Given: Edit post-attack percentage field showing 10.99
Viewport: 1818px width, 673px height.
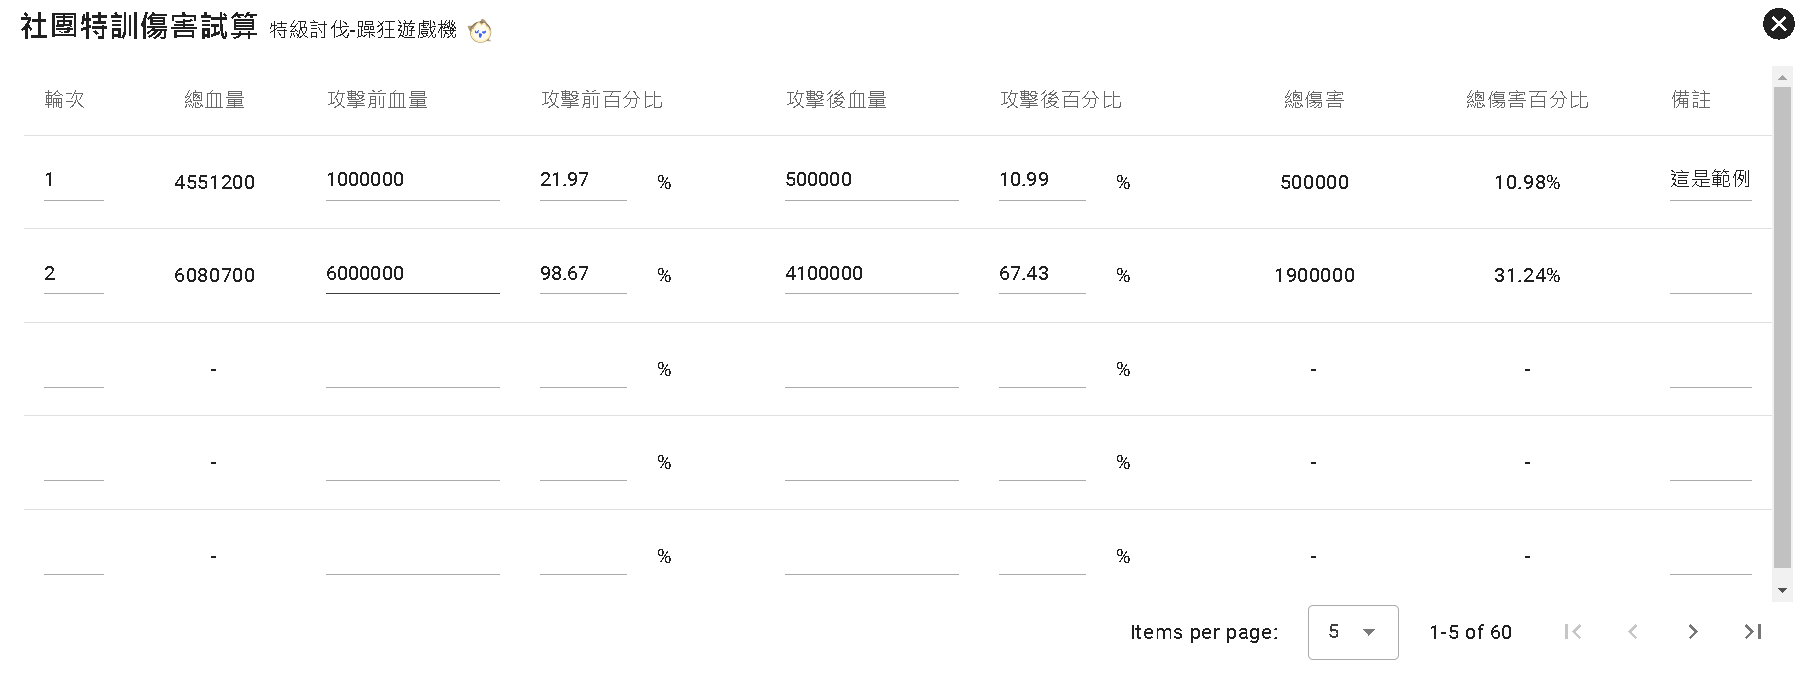Looking at the screenshot, I should pyautogui.click(x=1041, y=180).
